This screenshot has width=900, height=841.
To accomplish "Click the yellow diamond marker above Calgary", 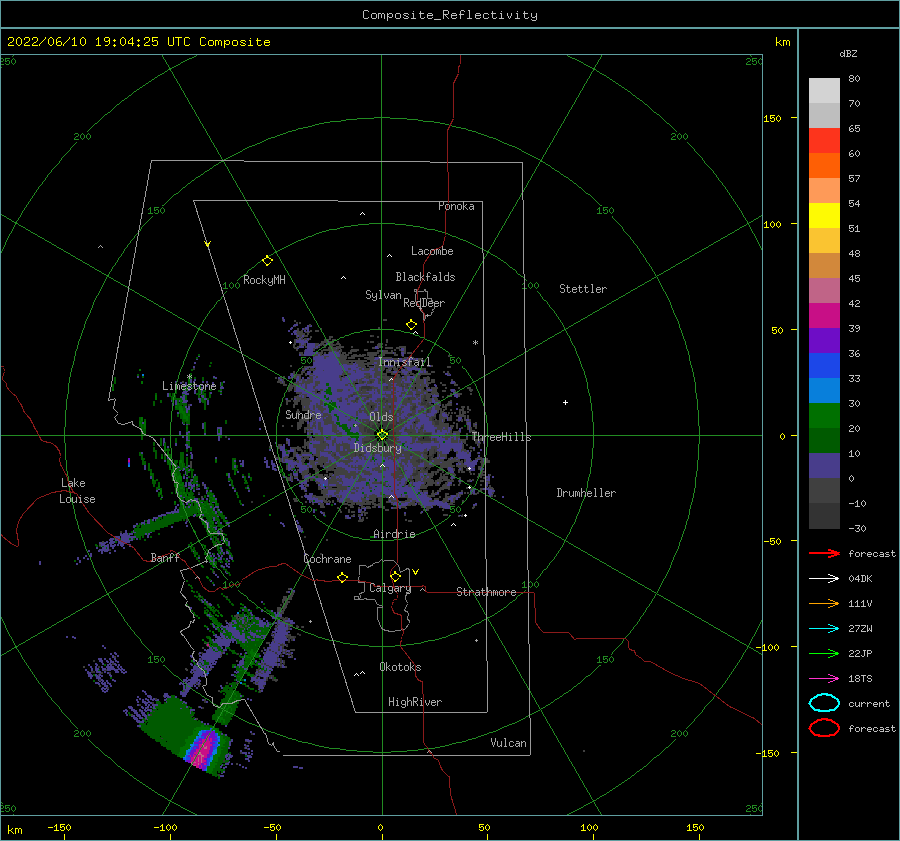I will [x=395, y=576].
